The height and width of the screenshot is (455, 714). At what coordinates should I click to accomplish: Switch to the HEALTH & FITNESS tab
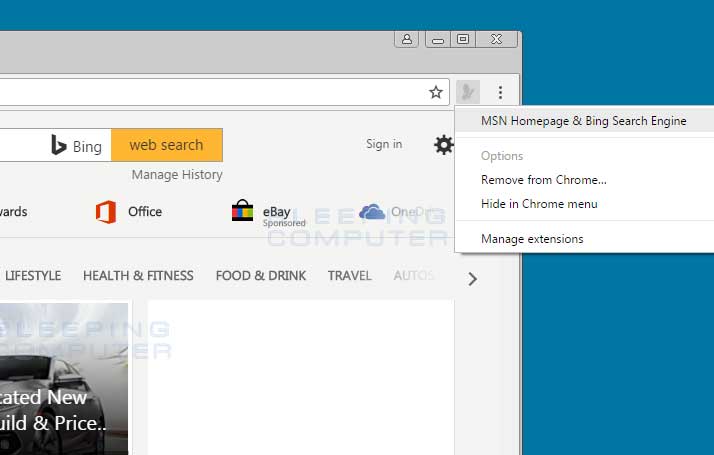click(x=138, y=276)
